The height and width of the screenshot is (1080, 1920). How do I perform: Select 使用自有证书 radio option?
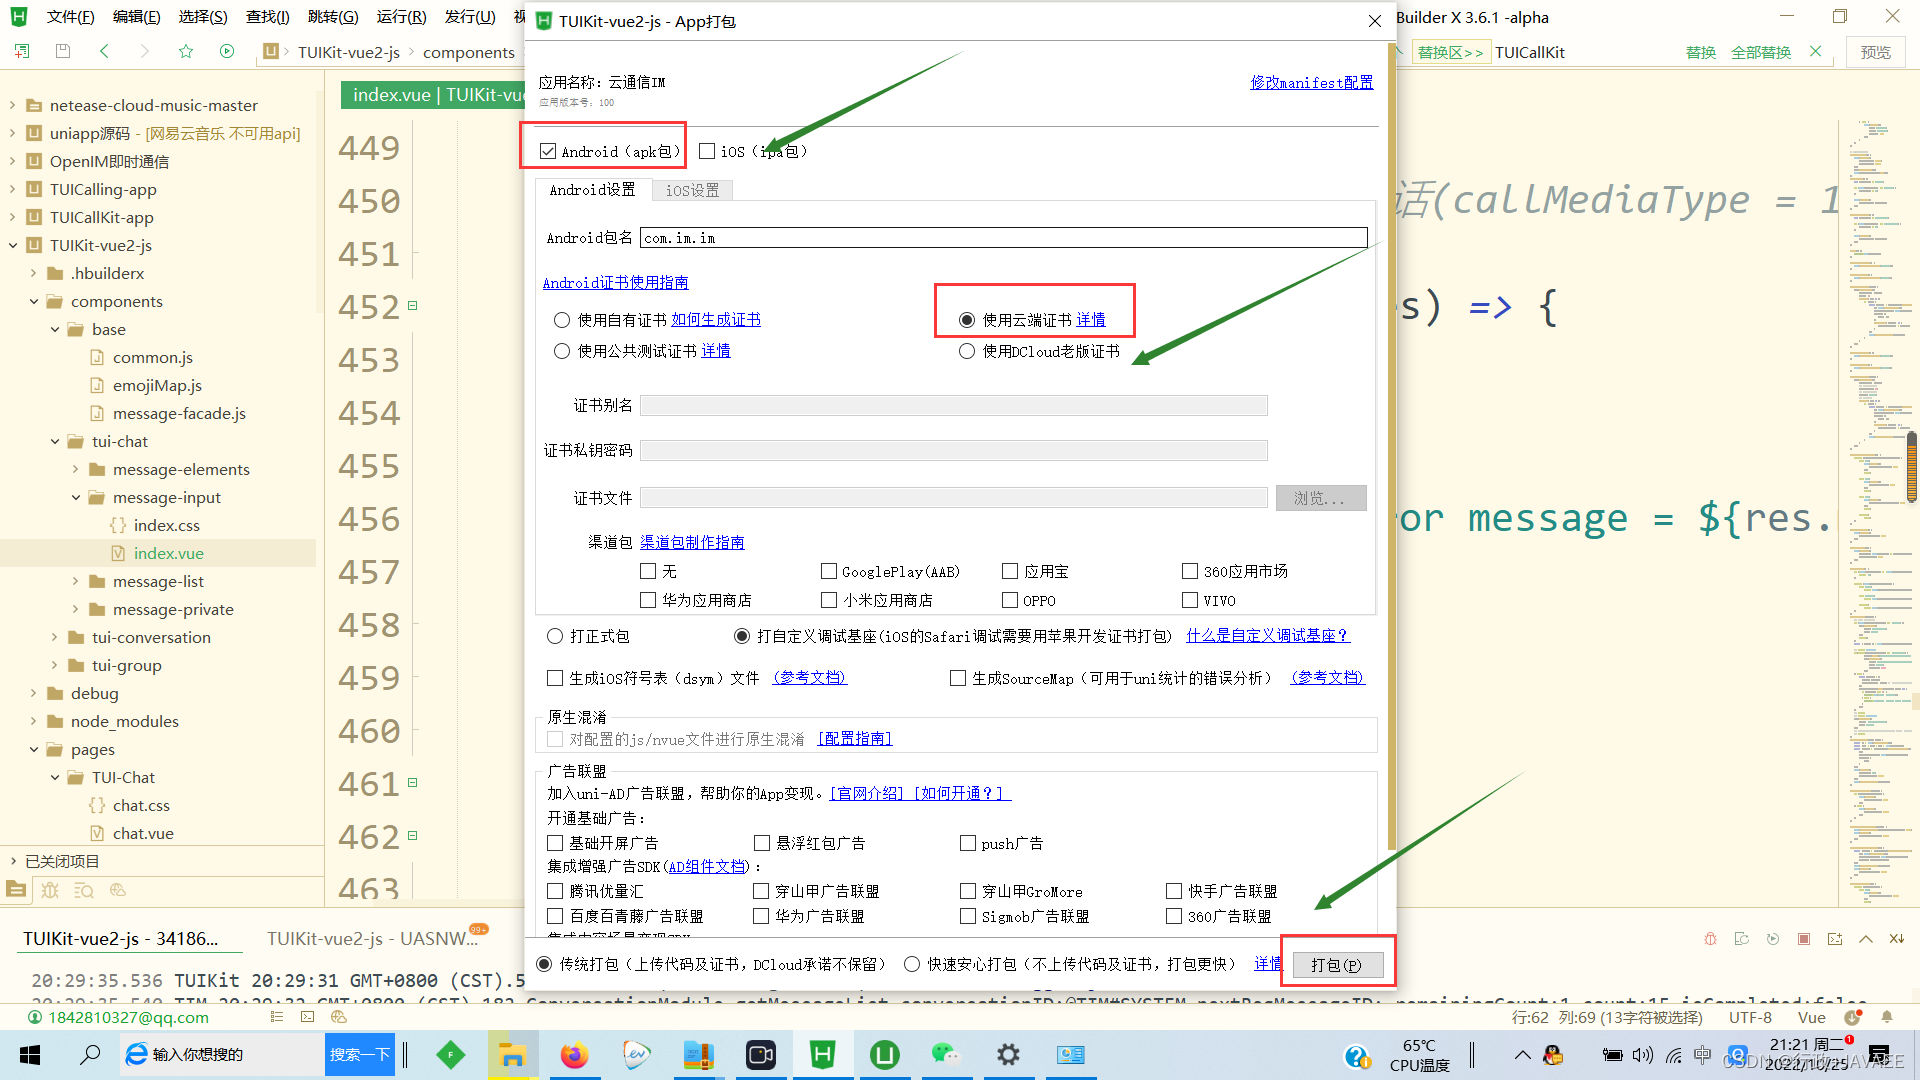pyautogui.click(x=562, y=320)
